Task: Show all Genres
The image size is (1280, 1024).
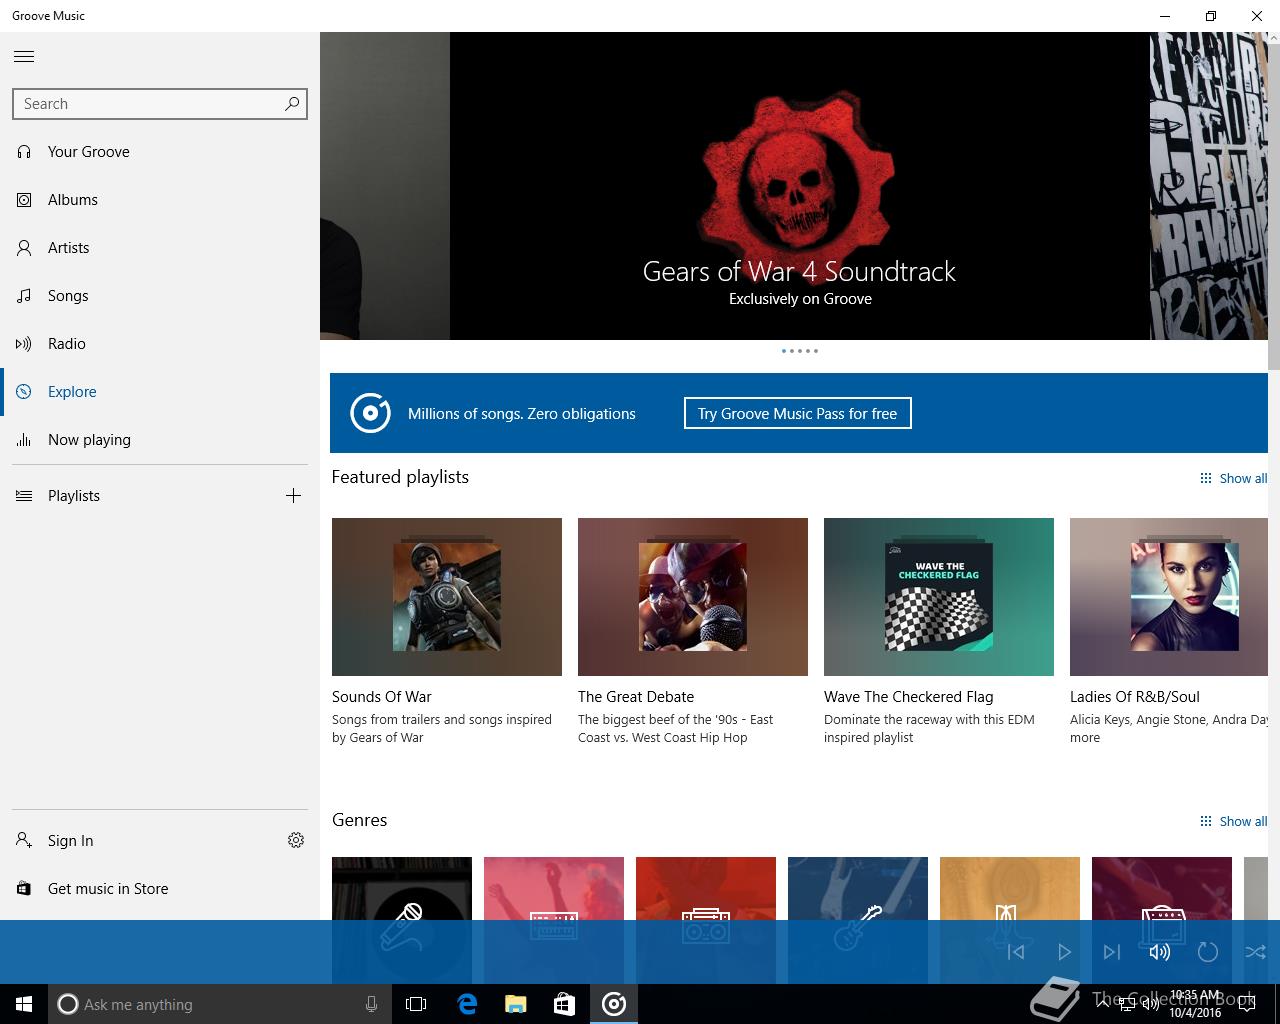Action: [x=1233, y=822]
